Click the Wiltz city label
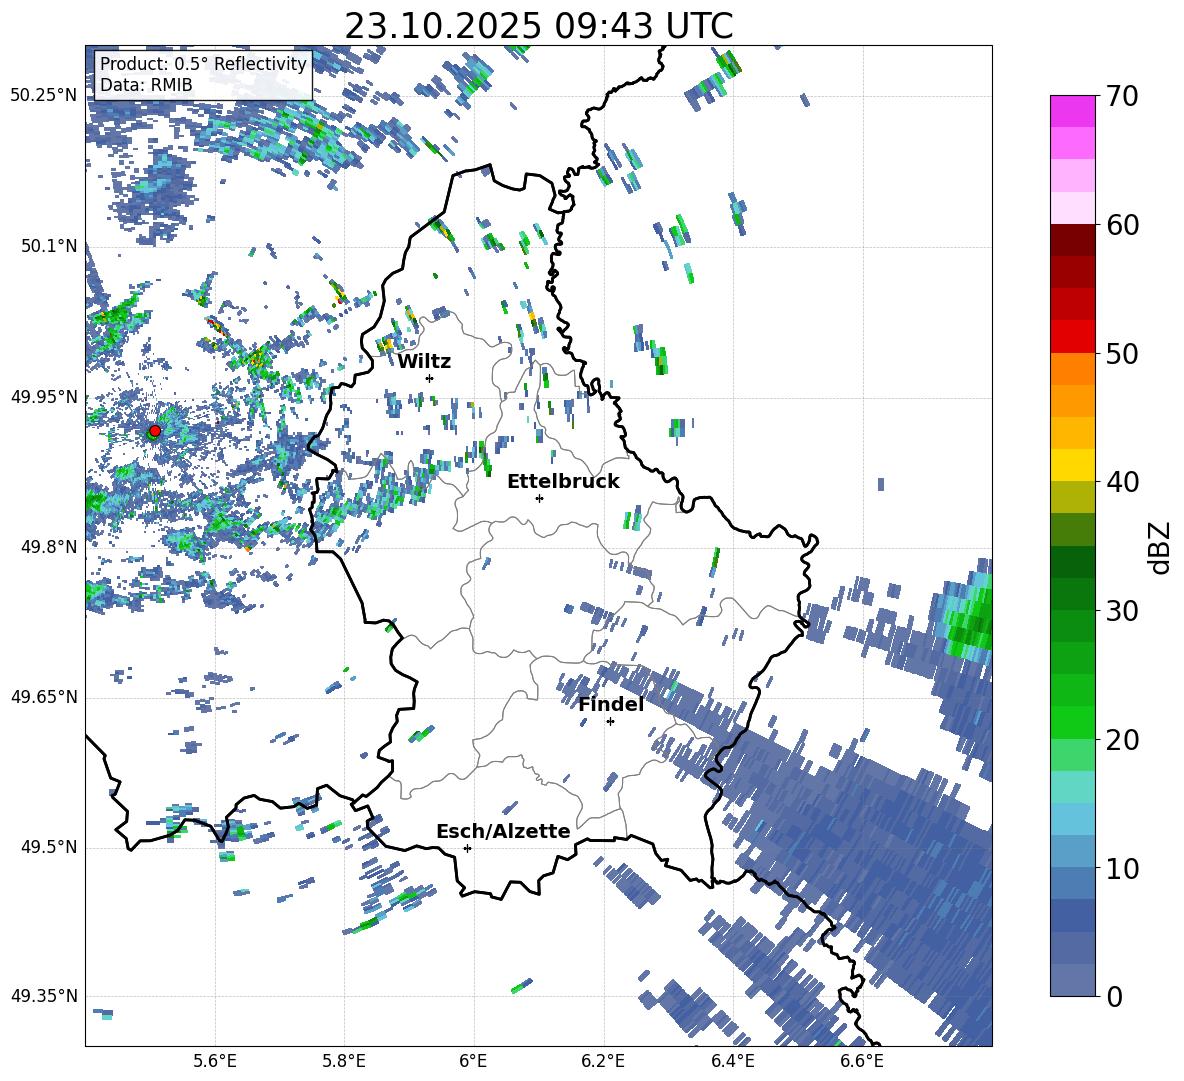 point(424,362)
